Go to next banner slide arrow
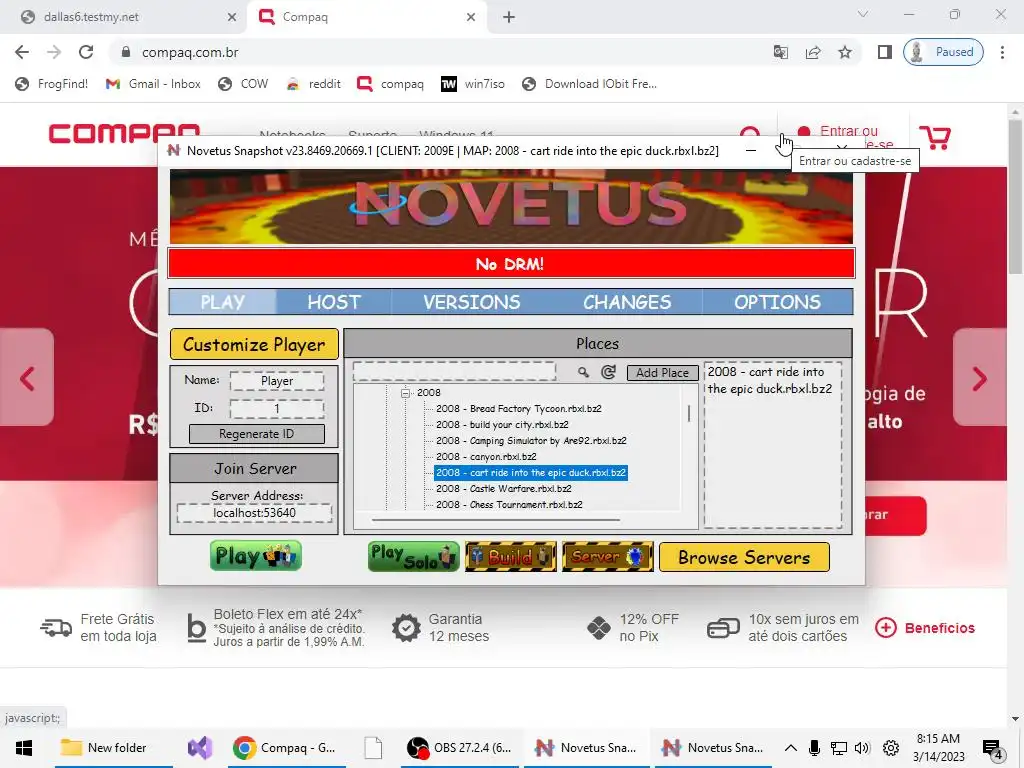Image resolution: width=1024 pixels, height=768 pixels. pyautogui.click(x=980, y=378)
